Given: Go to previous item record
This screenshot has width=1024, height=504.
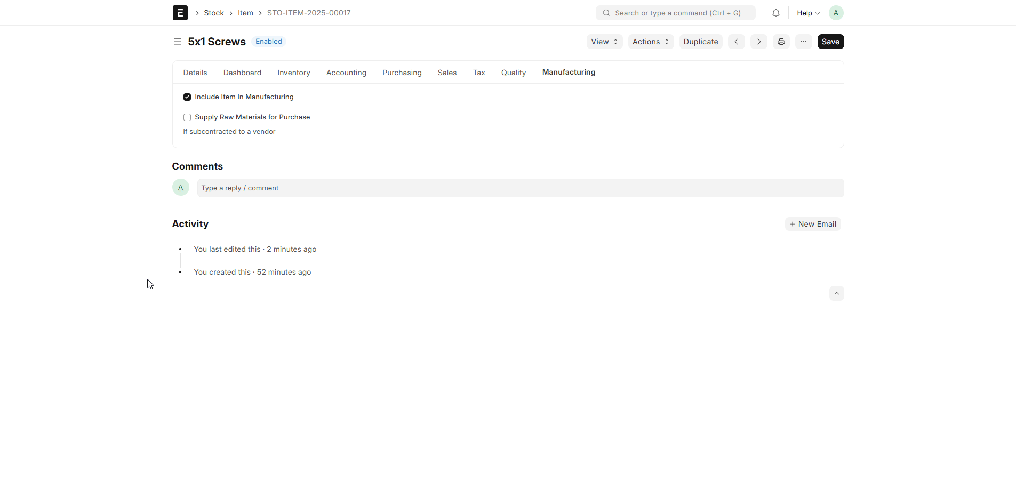Looking at the screenshot, I should (737, 42).
